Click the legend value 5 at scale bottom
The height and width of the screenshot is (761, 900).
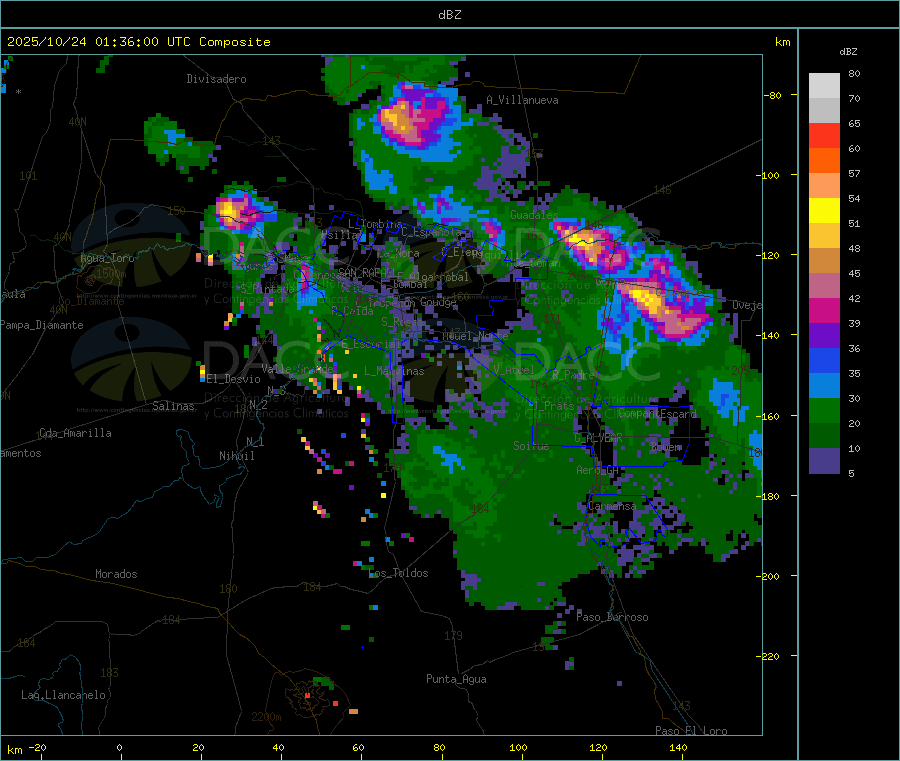[x=851, y=473]
